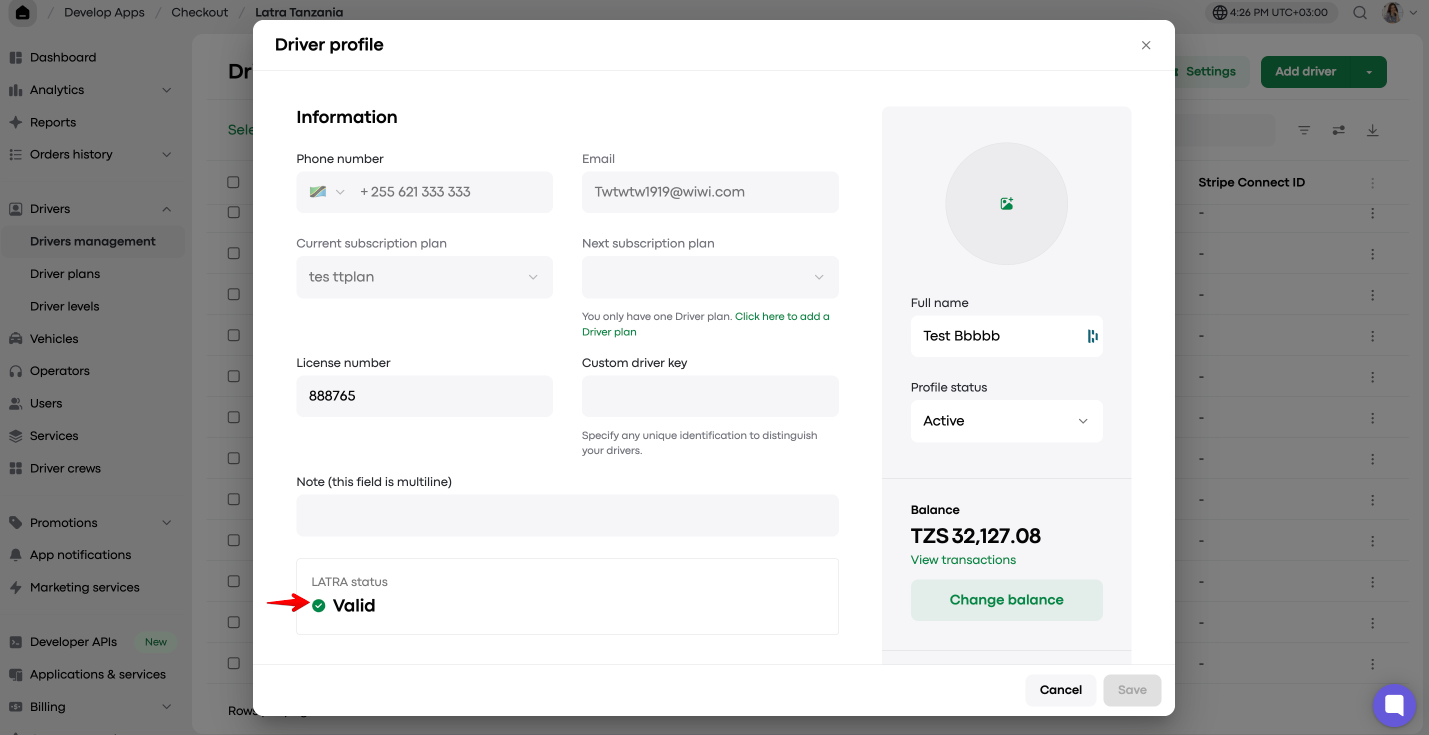Open the Profile status dropdown
The image size is (1429, 735).
pyautogui.click(x=1007, y=421)
